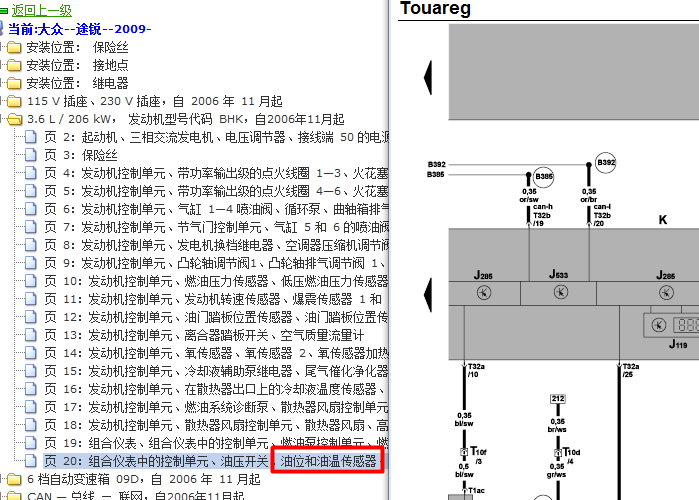Click the page icon for 页 8 发电机换挡继电器

31,245
